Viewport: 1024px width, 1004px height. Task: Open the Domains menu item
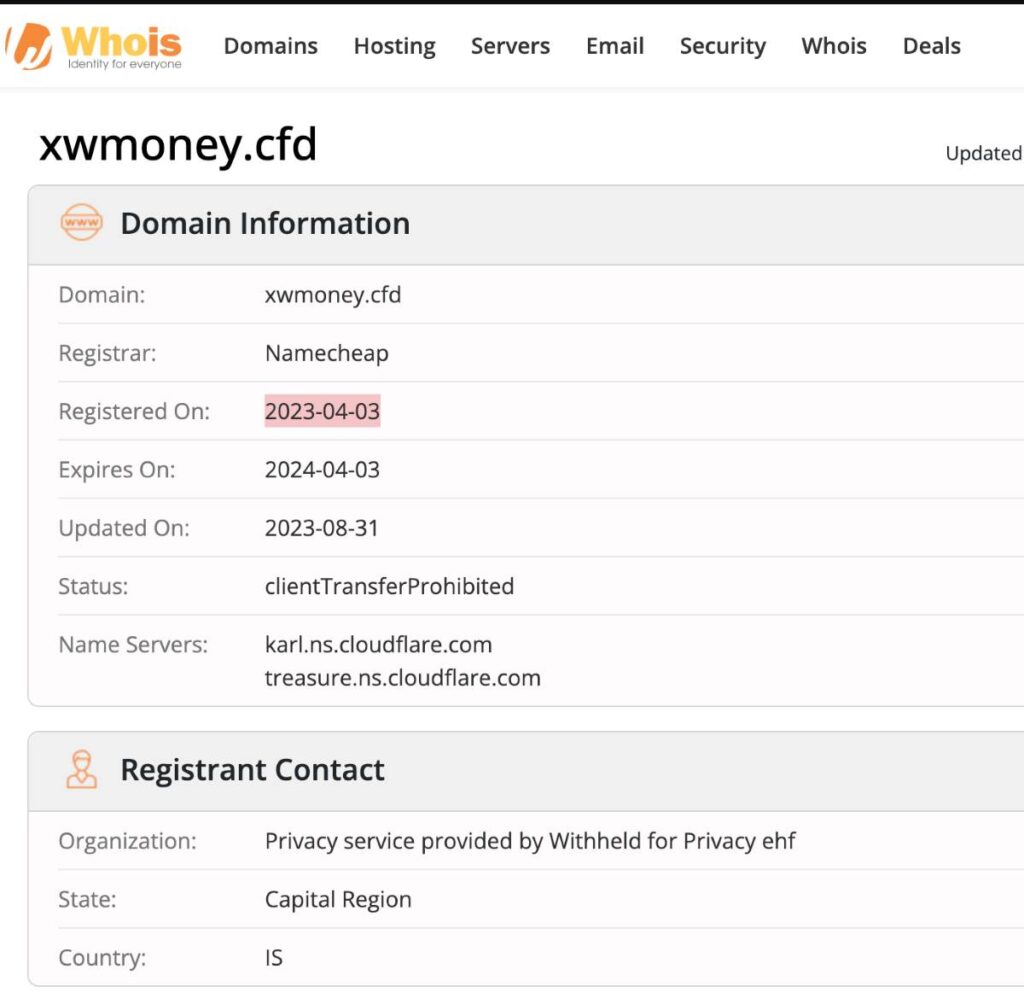coord(270,46)
